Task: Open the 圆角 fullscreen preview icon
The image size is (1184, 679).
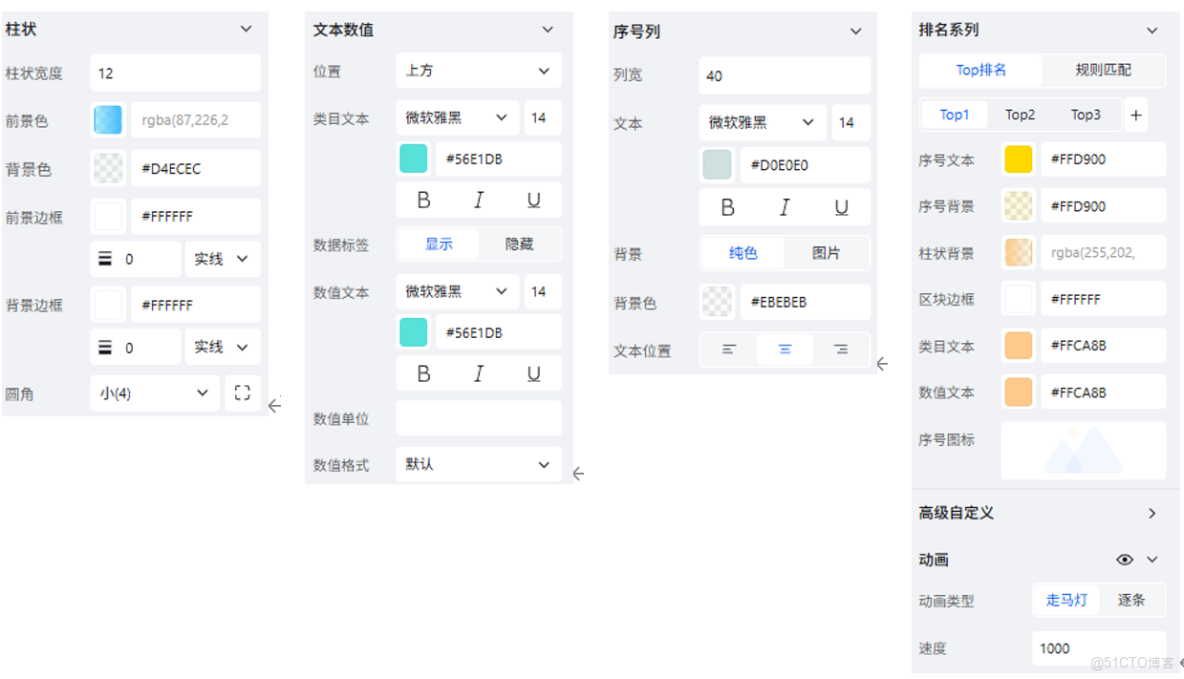Action: pyautogui.click(x=241, y=393)
